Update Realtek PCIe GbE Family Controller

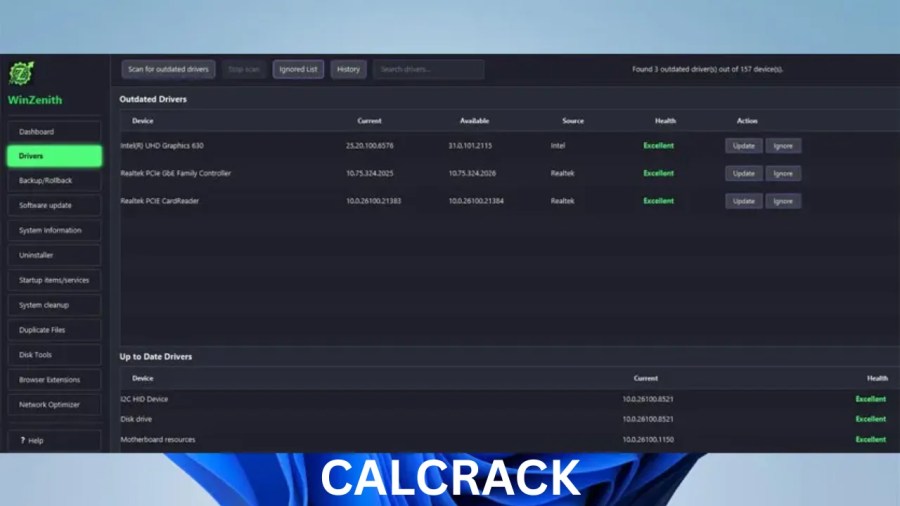click(x=744, y=173)
